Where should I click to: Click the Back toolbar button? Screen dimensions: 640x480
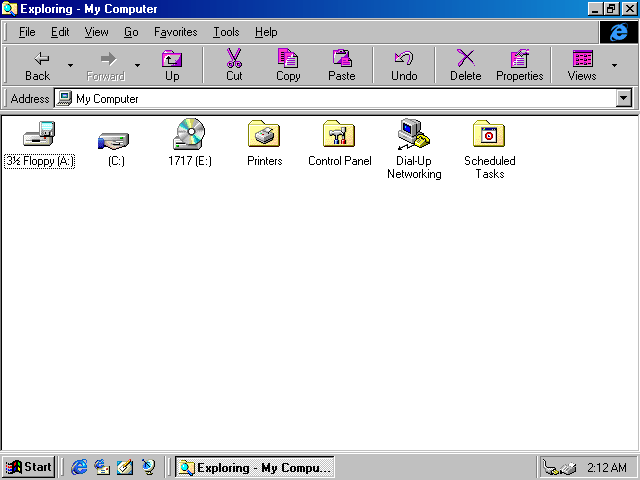coord(37,65)
